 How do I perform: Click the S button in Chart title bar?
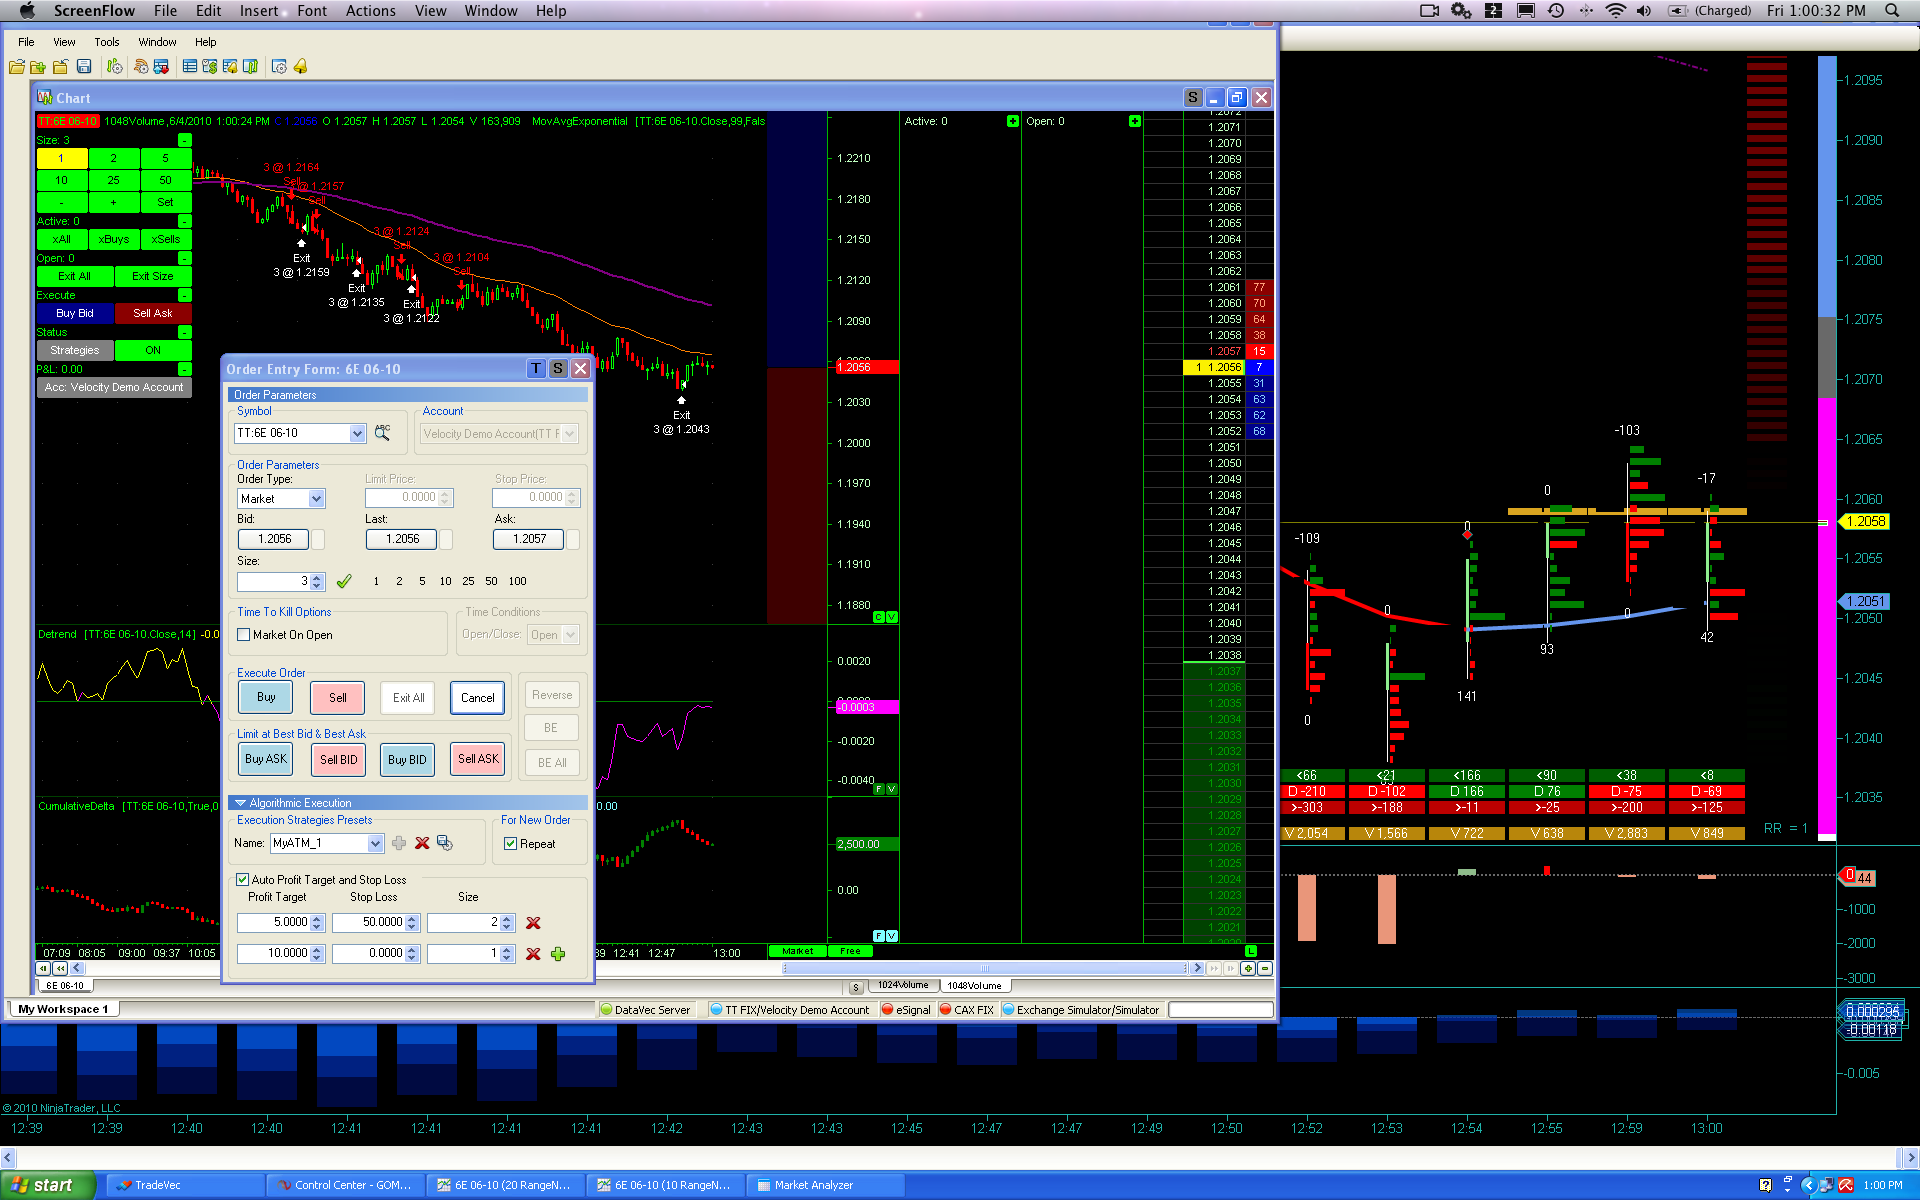pos(1193,98)
